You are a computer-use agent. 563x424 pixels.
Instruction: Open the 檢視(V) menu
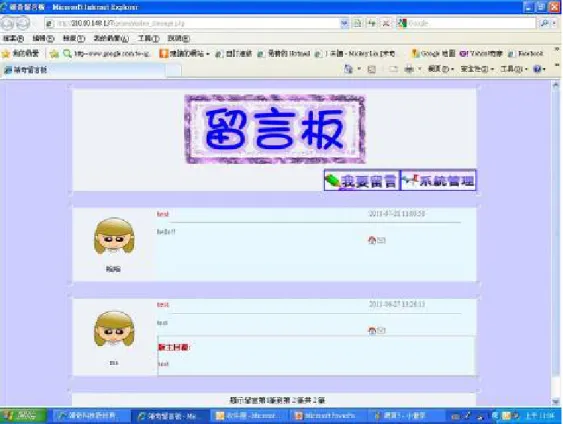pyautogui.click(x=74, y=38)
